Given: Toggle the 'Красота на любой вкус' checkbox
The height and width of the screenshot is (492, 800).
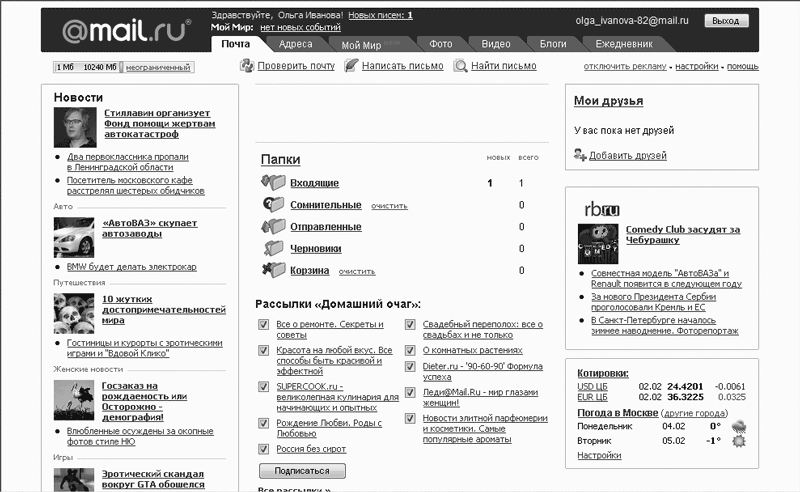Looking at the screenshot, I should pos(263,350).
